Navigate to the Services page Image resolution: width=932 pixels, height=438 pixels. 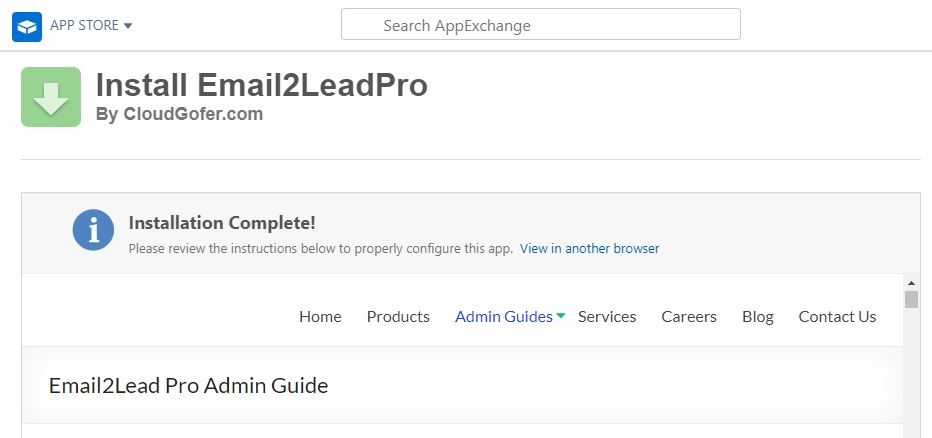click(607, 316)
